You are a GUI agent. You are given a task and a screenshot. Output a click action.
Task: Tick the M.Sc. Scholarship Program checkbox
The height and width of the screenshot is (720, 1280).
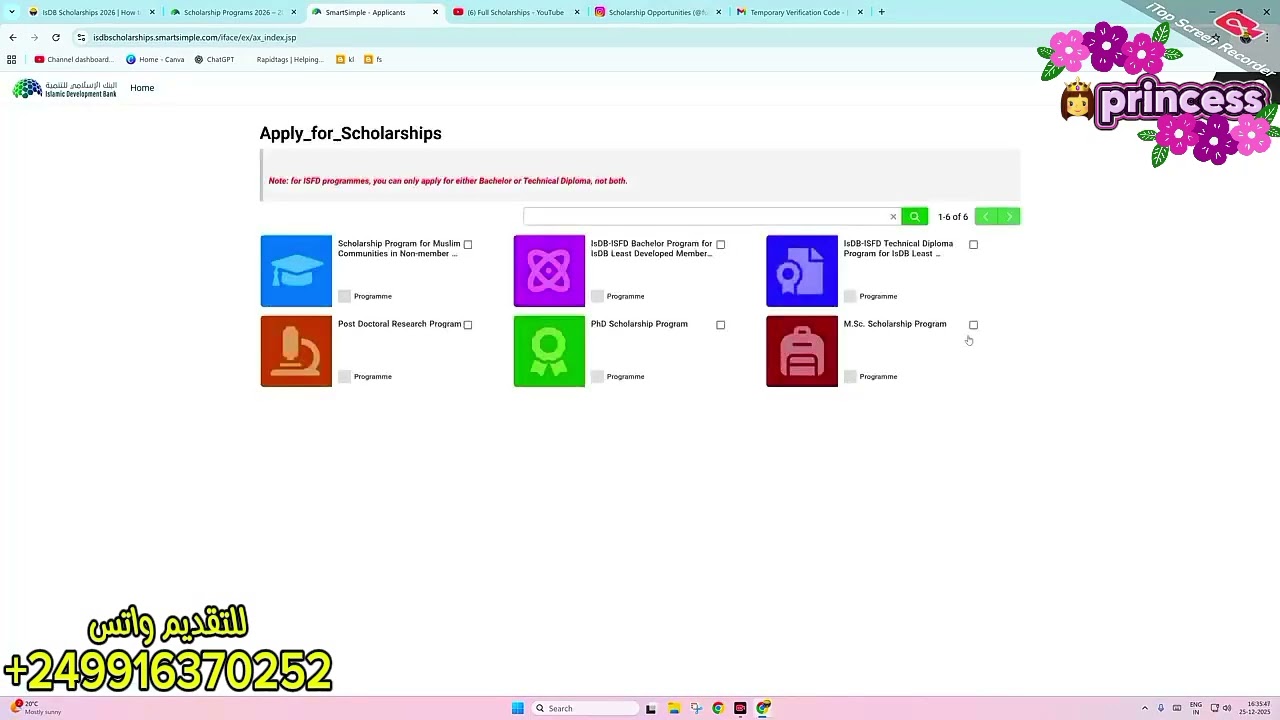973,325
